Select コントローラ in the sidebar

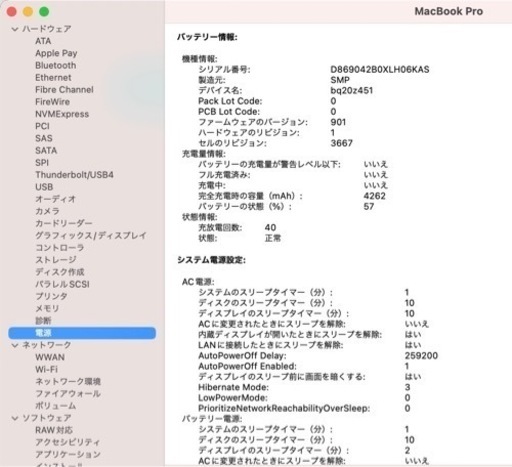[x=60, y=248]
